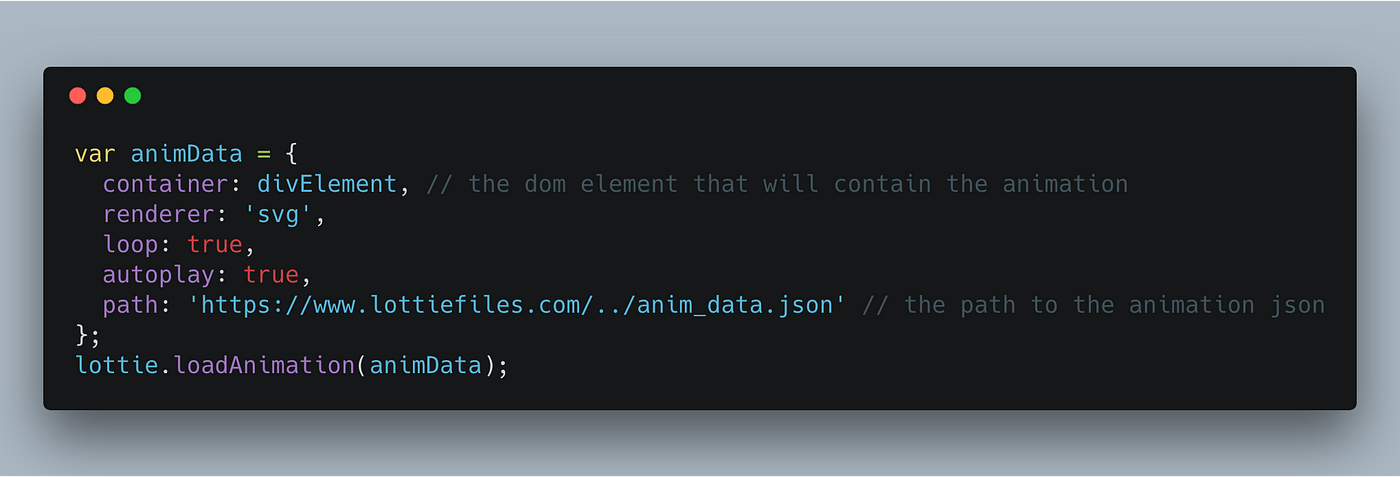Click the true value after autoplay

coord(270,274)
